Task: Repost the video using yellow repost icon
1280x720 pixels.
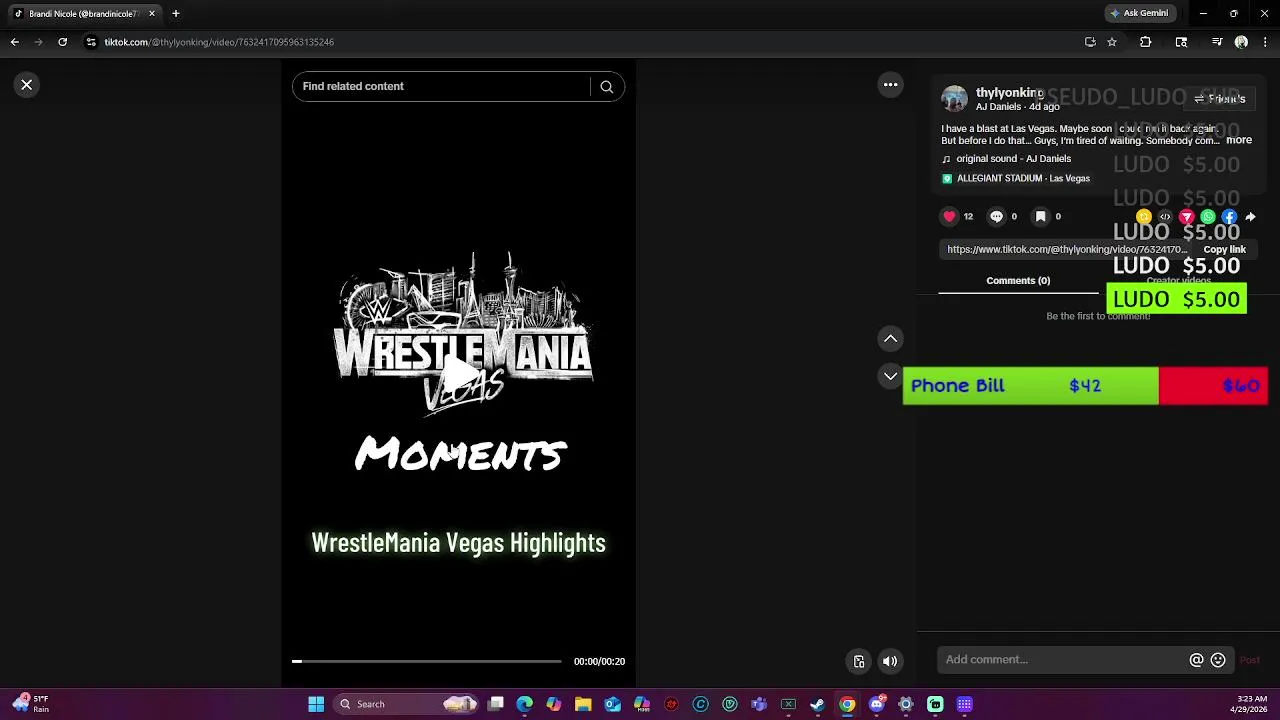Action: [x=1144, y=217]
